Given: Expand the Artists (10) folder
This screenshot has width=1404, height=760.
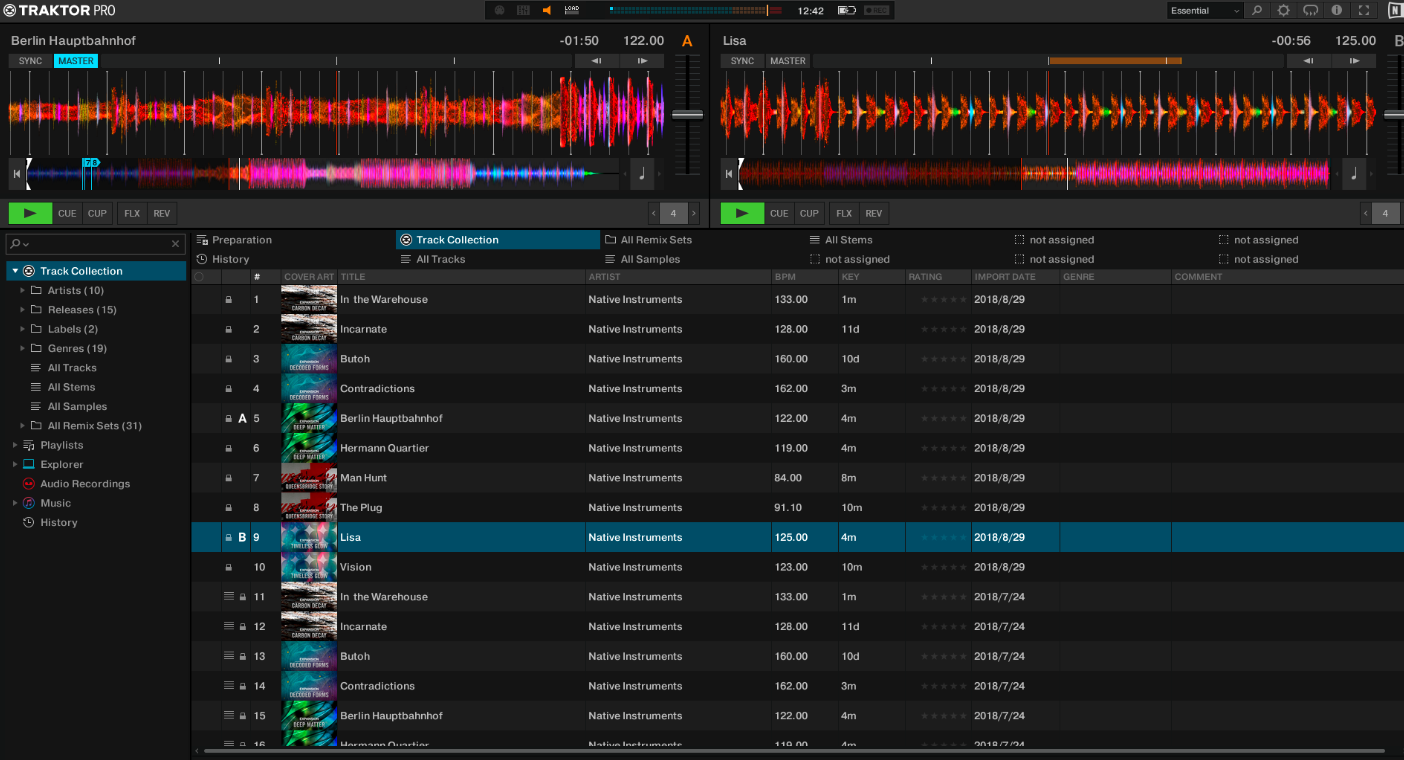Looking at the screenshot, I should pyautogui.click(x=24, y=291).
